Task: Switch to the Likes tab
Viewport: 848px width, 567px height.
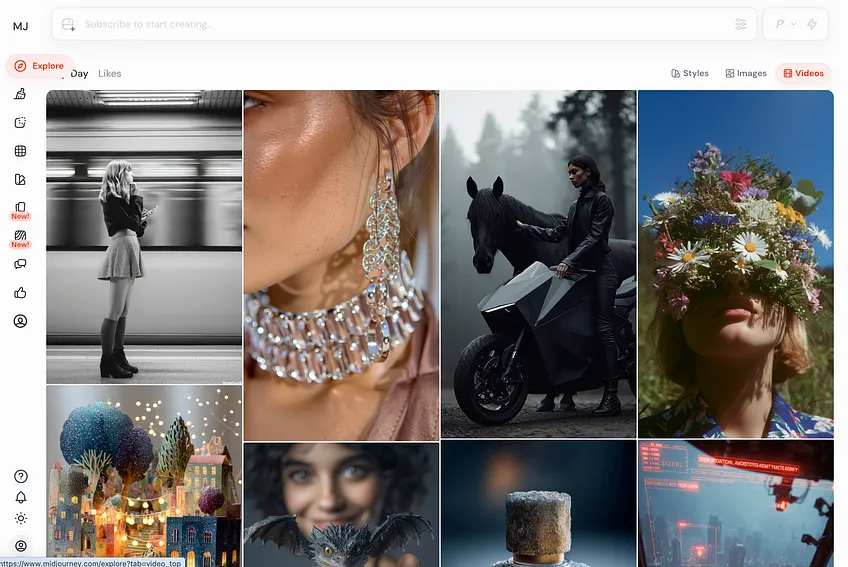Action: coord(109,73)
